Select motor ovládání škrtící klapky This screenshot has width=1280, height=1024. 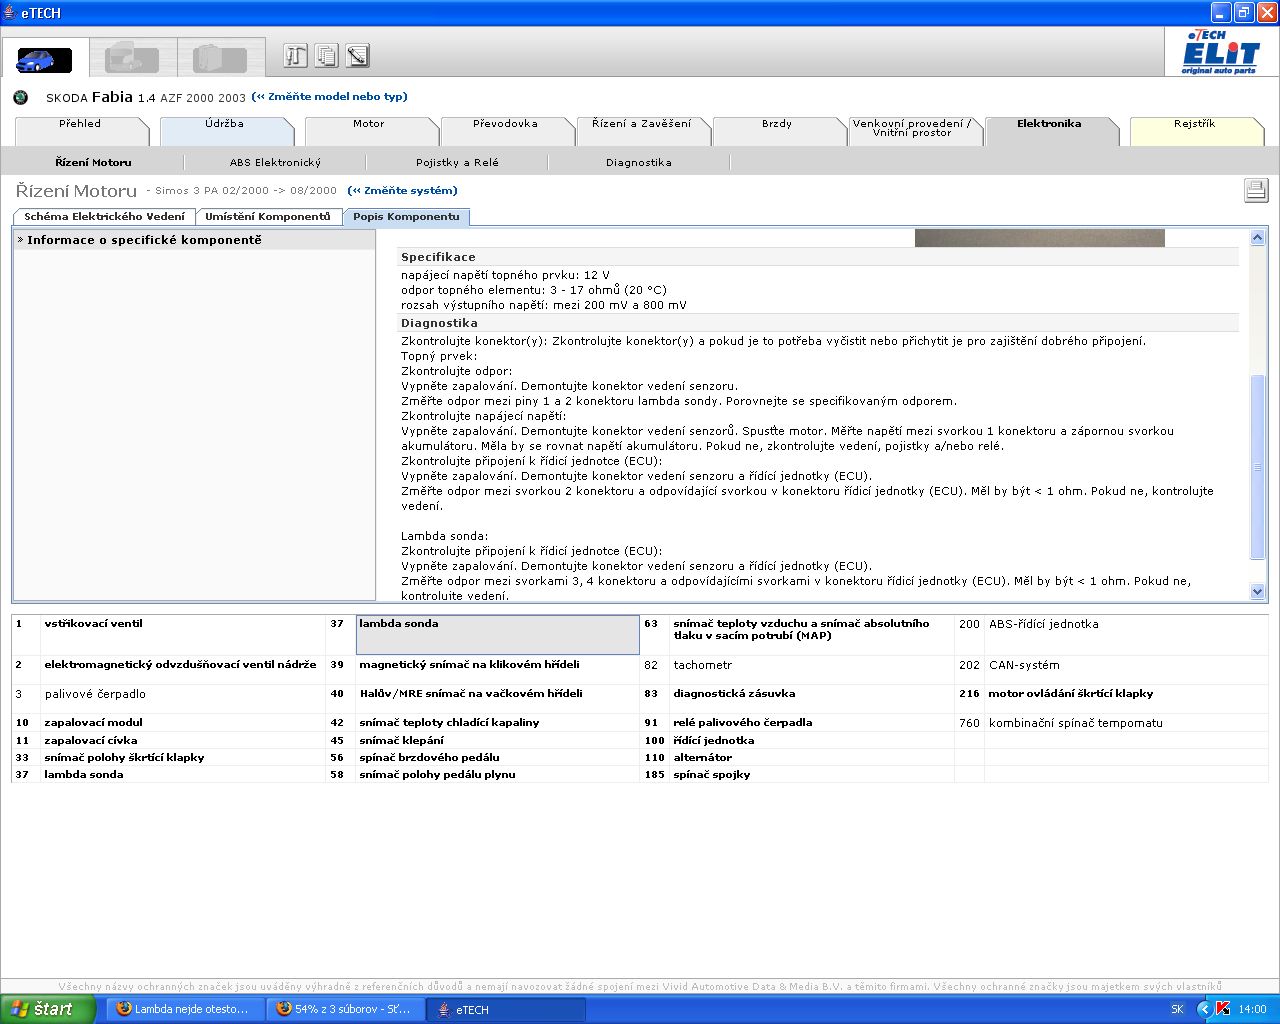tap(1070, 693)
